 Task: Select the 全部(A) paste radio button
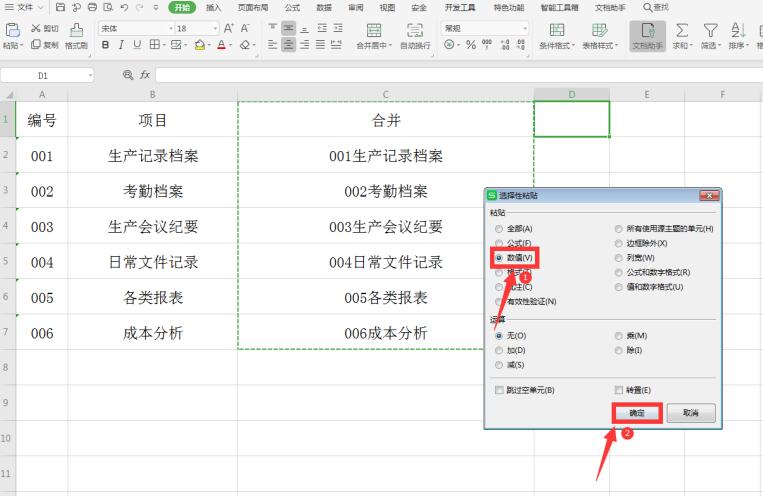pyautogui.click(x=499, y=229)
